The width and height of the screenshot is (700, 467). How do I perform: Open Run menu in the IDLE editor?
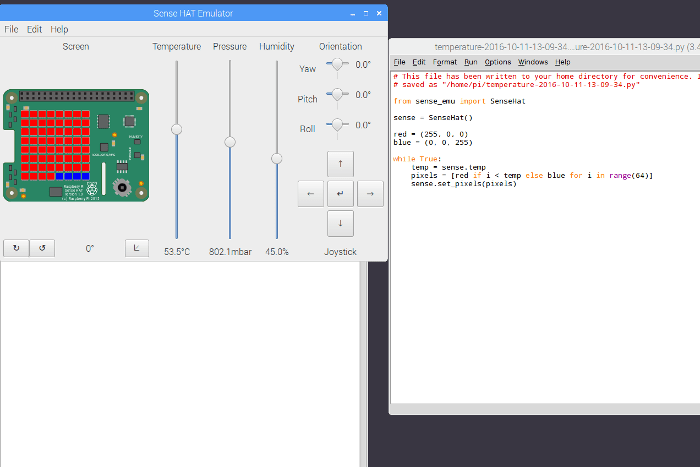point(471,62)
